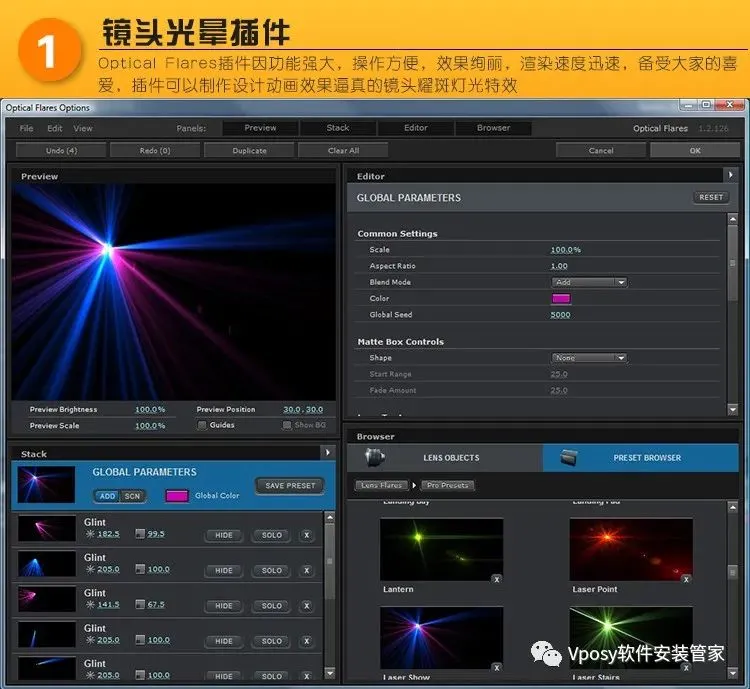Edit the Aspect Ratio 1.00 value
Screen dimensions: 750x689
[x=559, y=266]
